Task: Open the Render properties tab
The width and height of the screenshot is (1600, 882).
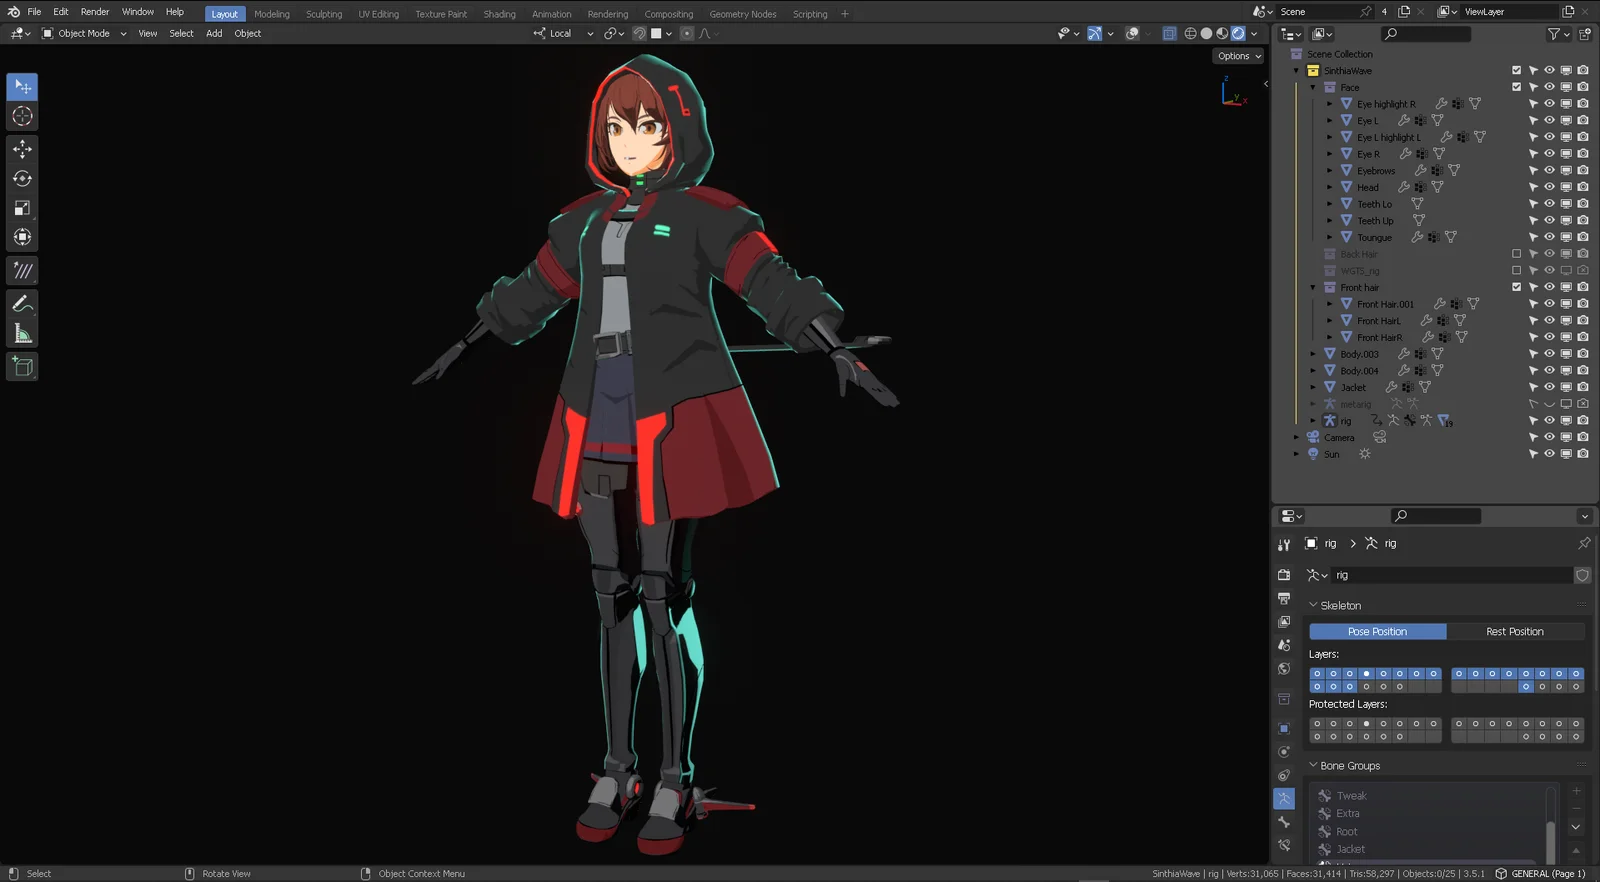Action: (x=1284, y=575)
